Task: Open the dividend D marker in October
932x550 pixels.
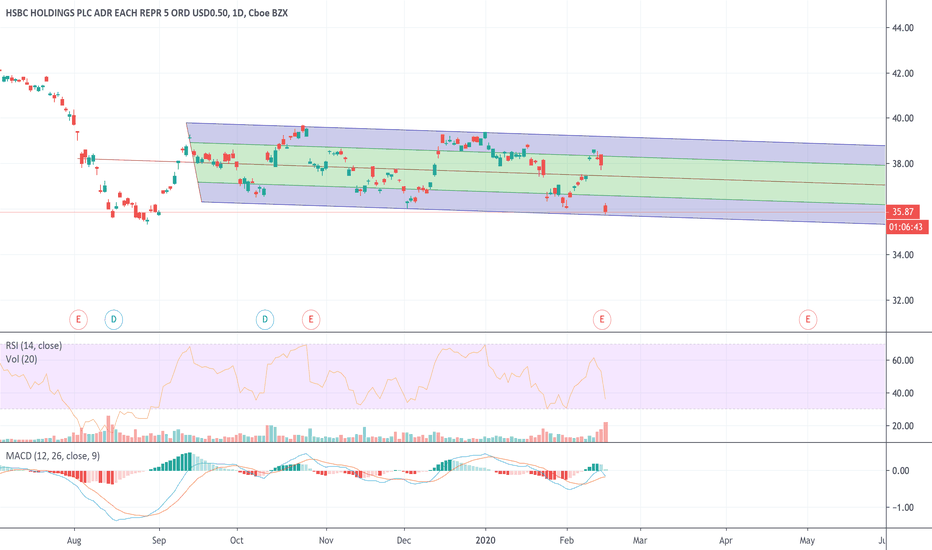Action: 265,320
